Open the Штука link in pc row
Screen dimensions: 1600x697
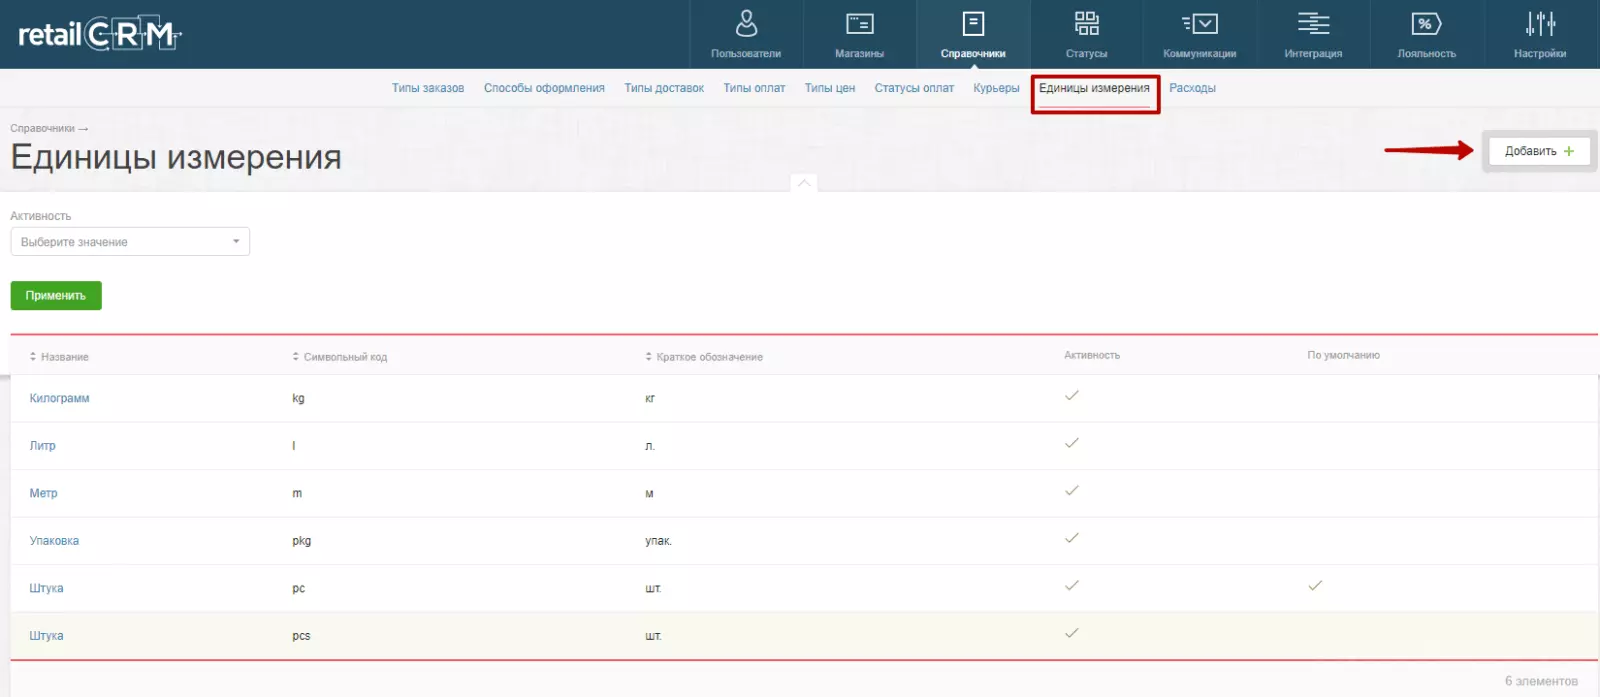46,588
